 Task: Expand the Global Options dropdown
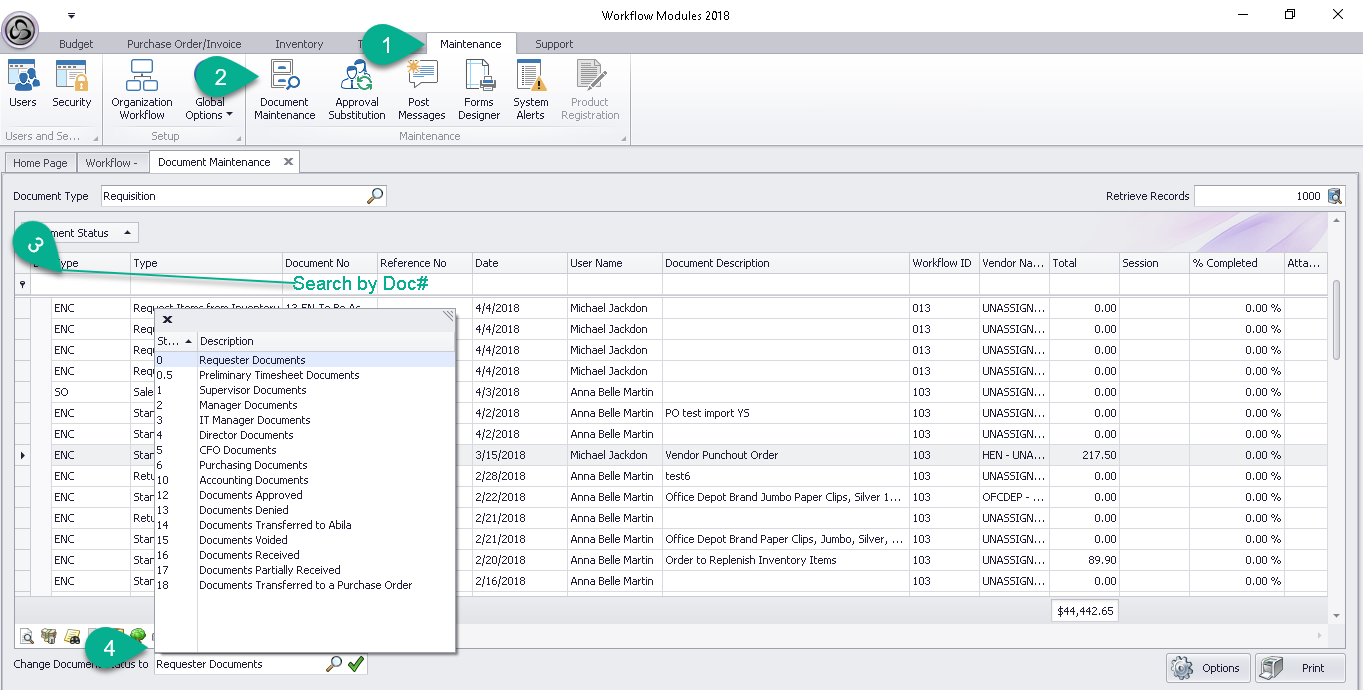pos(209,108)
